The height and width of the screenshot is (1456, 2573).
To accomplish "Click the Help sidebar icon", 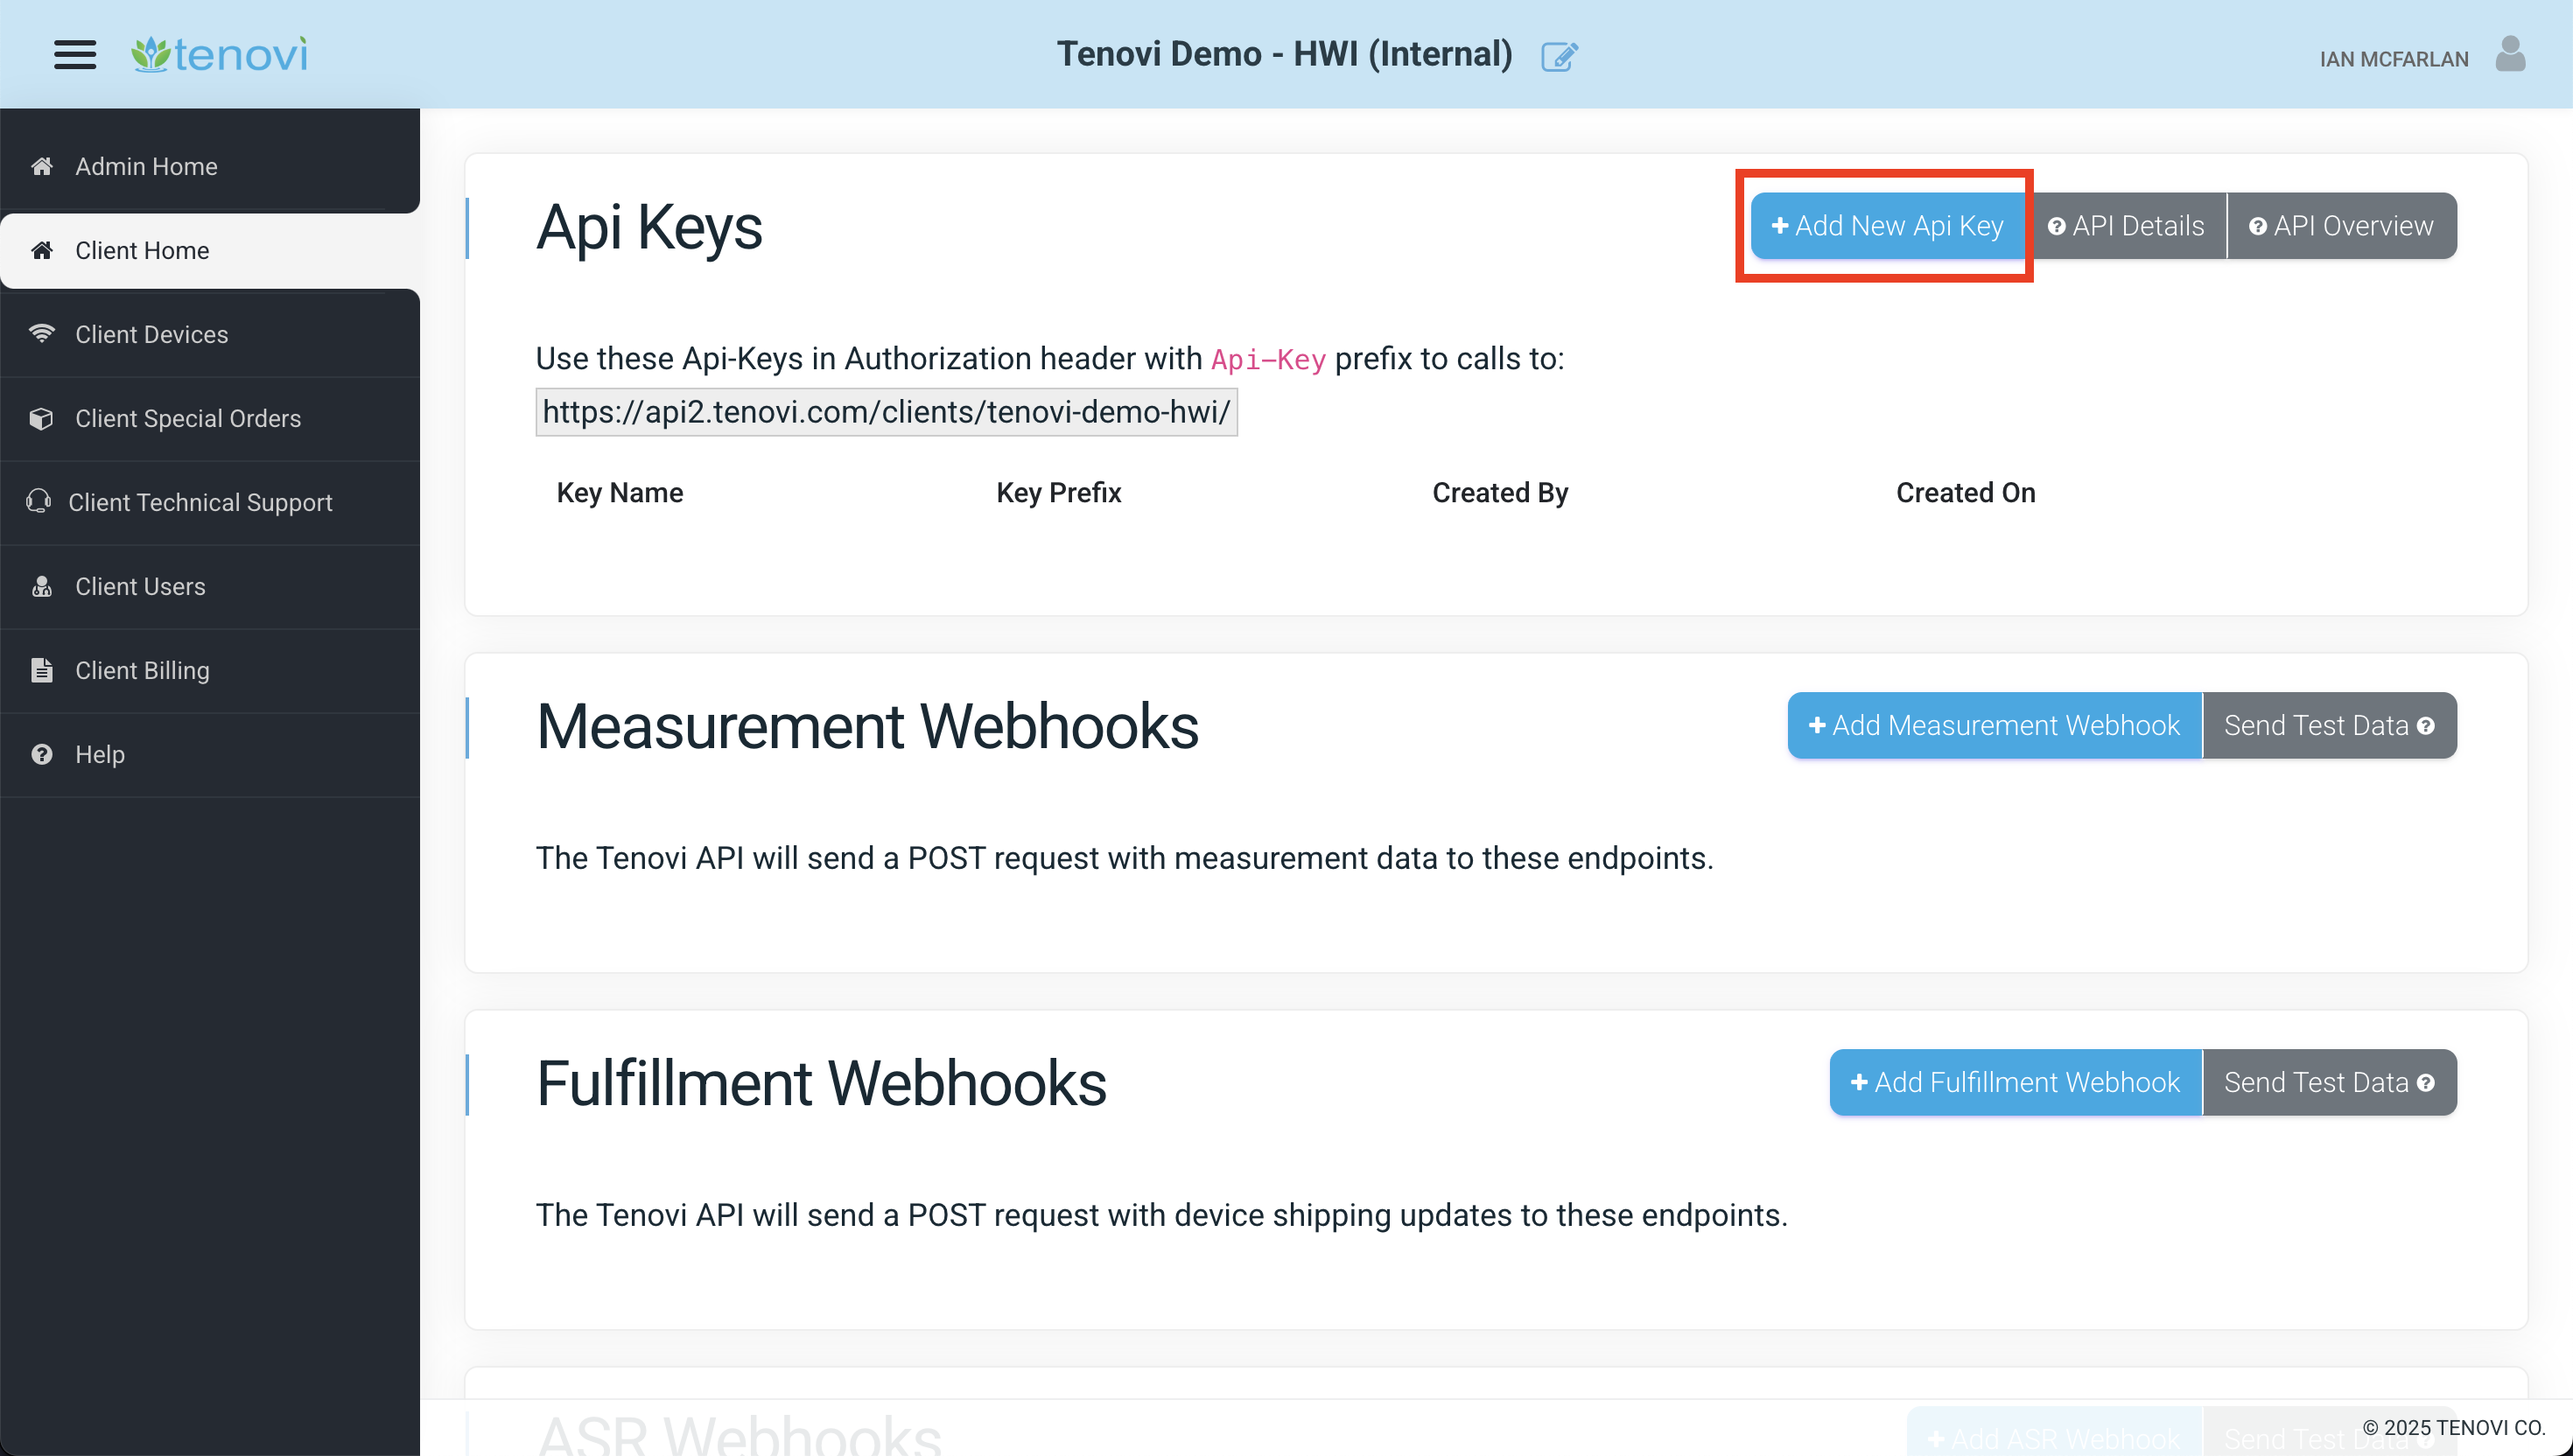I will [42, 754].
